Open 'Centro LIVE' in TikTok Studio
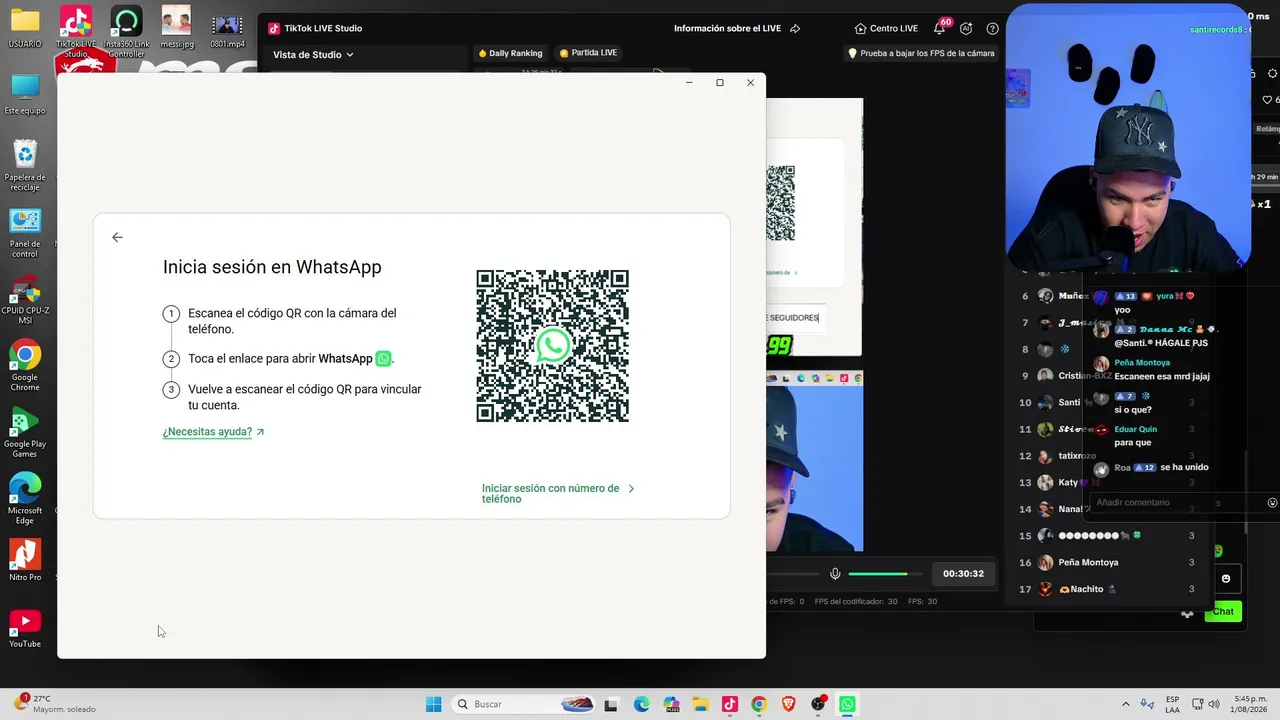 click(886, 29)
